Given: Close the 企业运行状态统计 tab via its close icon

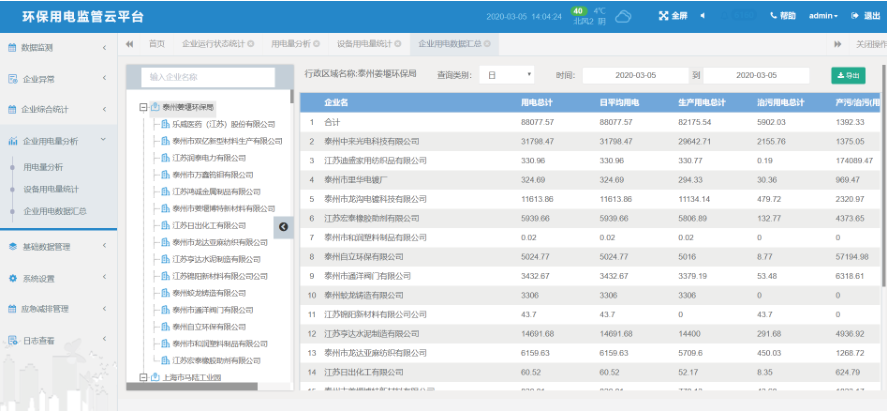Looking at the screenshot, I should 250,44.
